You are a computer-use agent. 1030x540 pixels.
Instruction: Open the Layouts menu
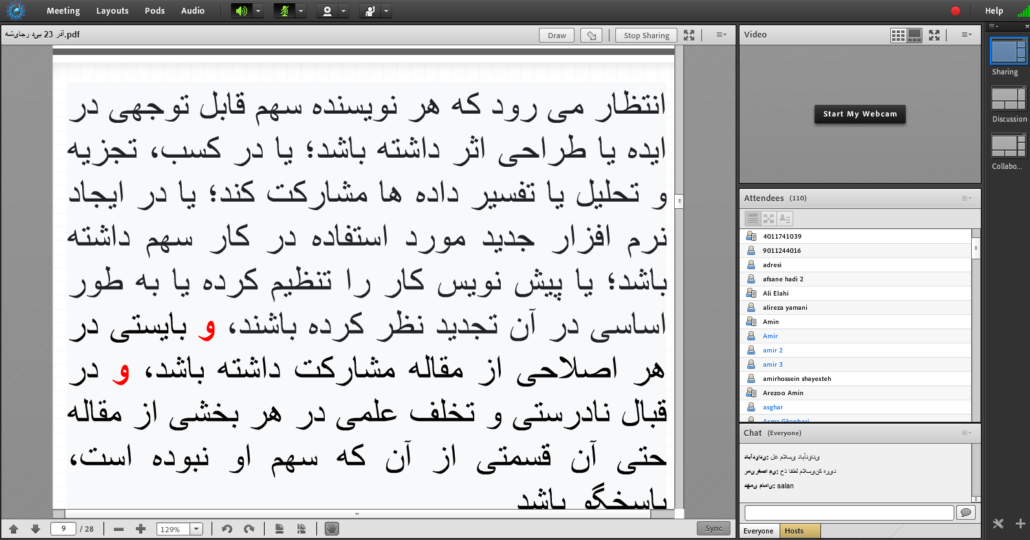coord(112,11)
